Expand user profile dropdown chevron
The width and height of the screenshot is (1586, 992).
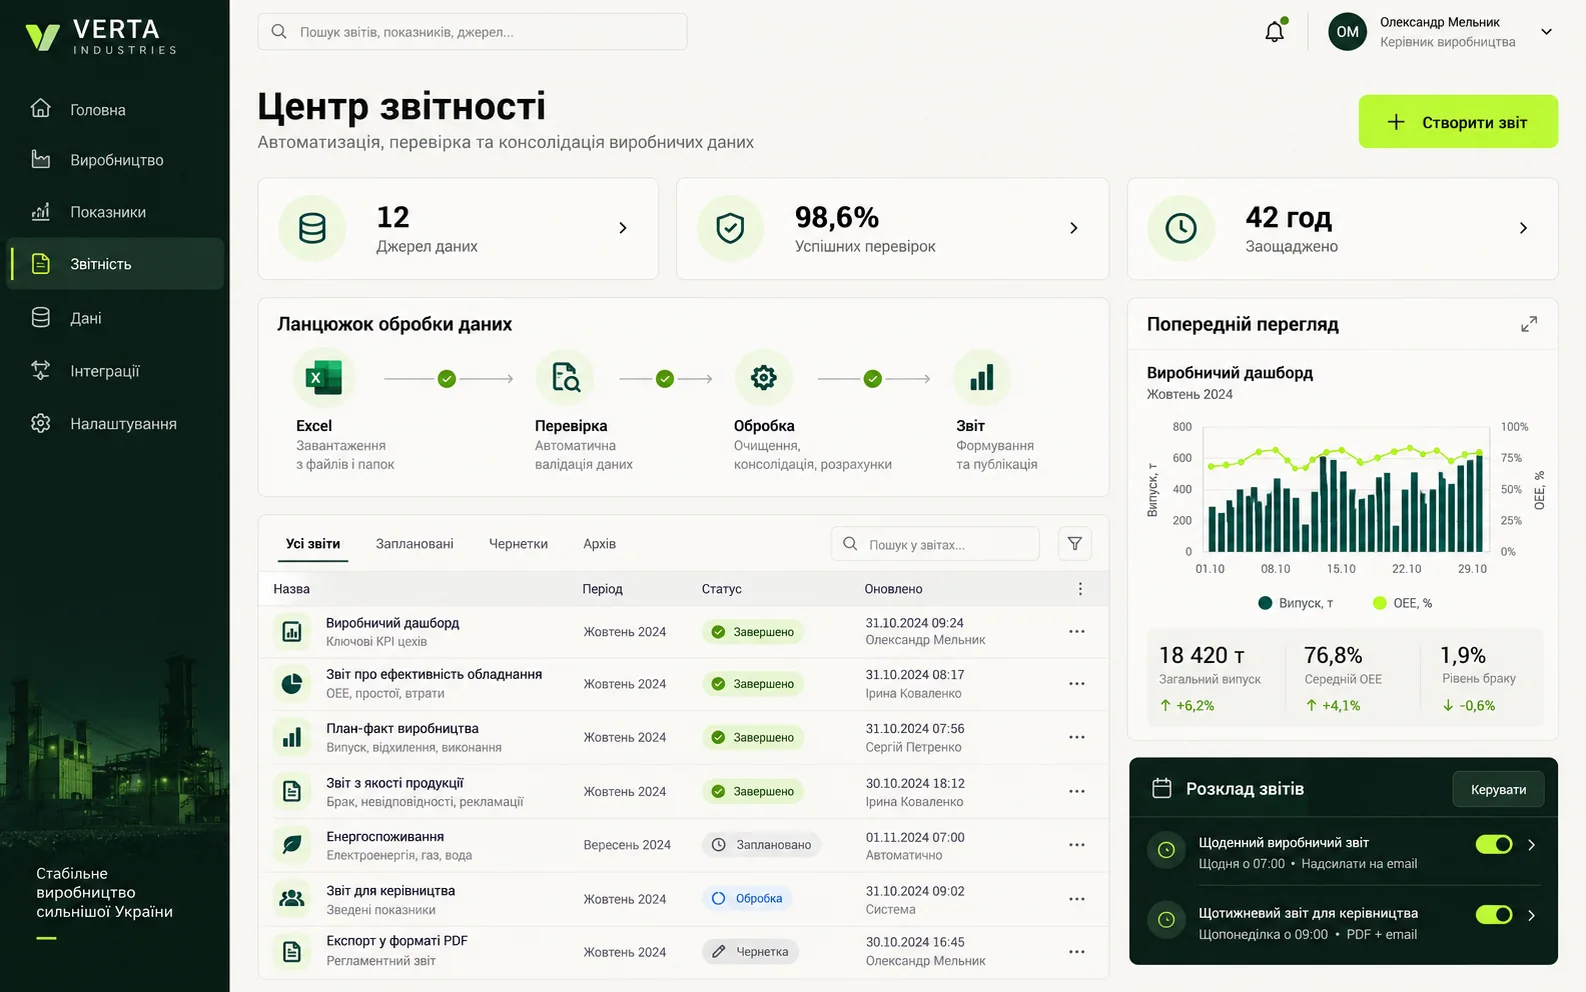click(1546, 32)
